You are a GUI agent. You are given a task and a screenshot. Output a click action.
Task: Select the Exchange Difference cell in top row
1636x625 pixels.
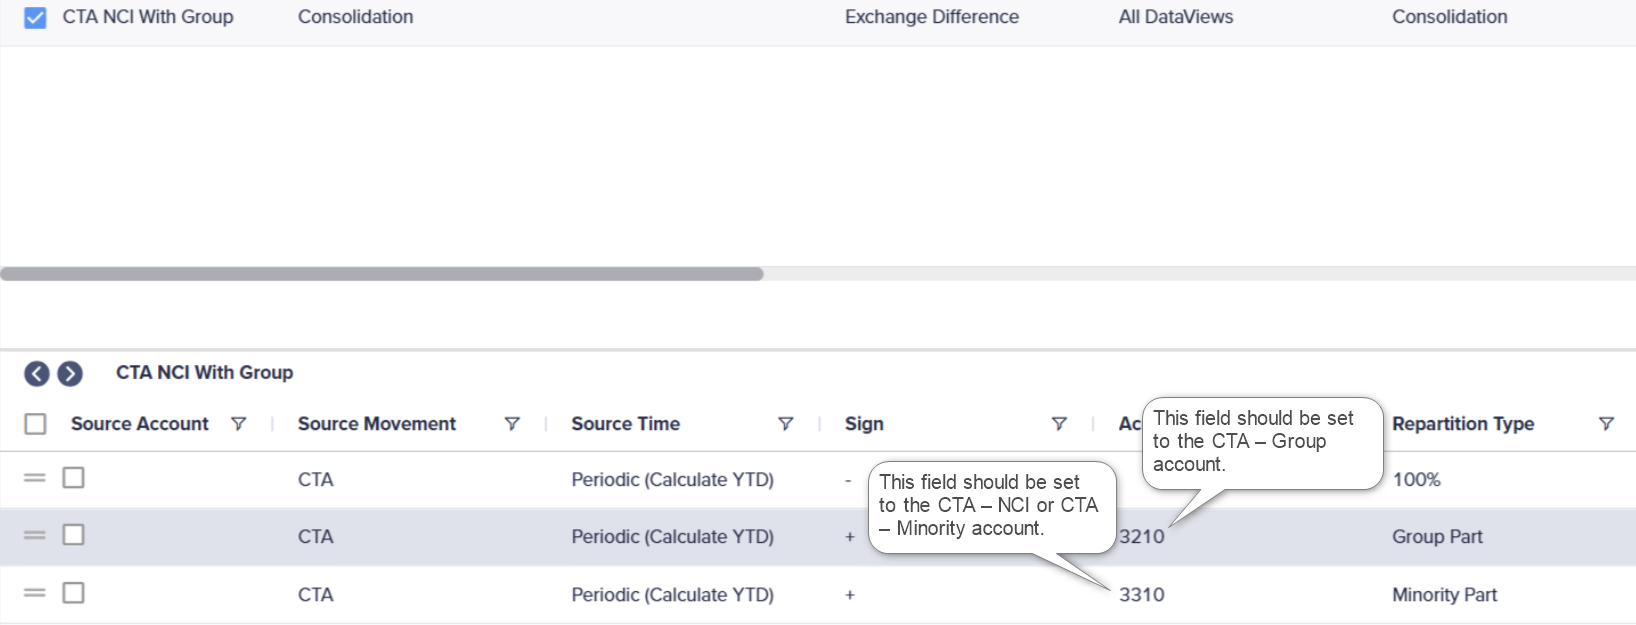click(x=932, y=17)
